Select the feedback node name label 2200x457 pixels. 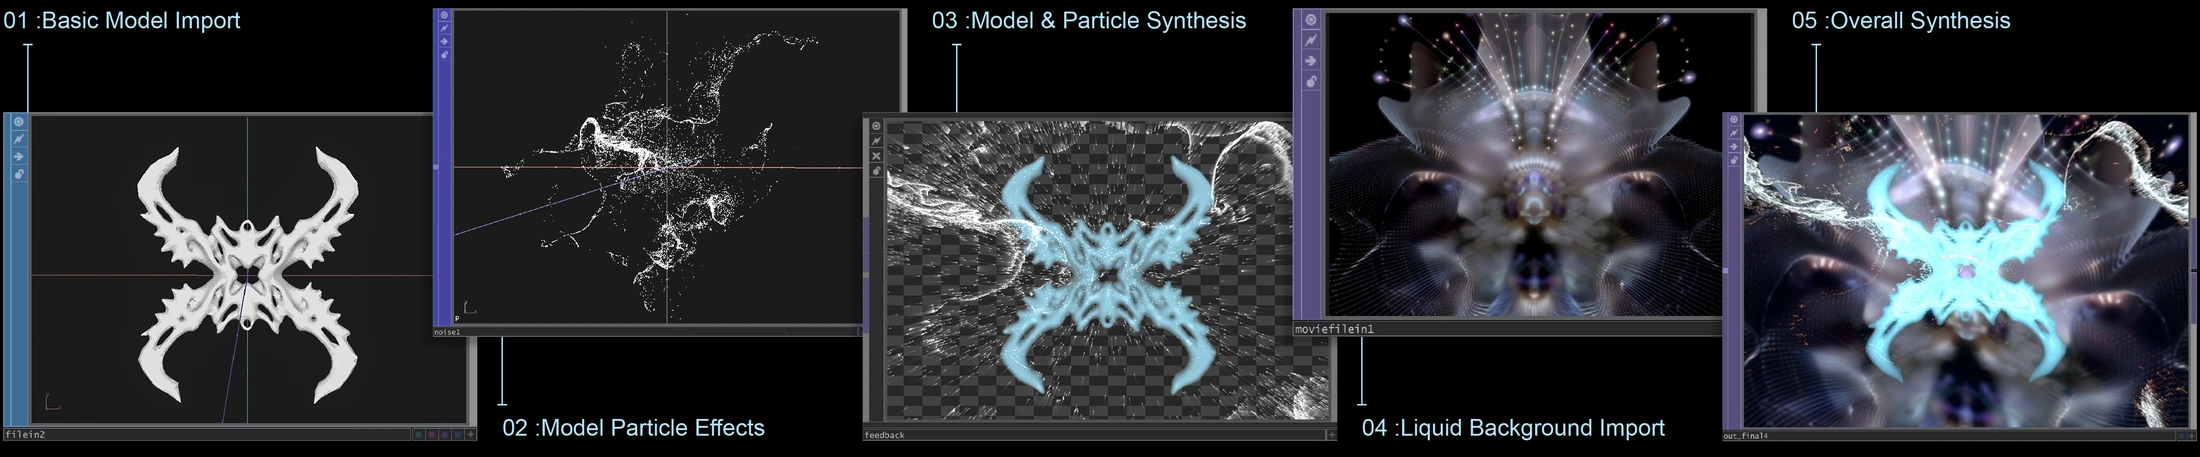coord(885,435)
